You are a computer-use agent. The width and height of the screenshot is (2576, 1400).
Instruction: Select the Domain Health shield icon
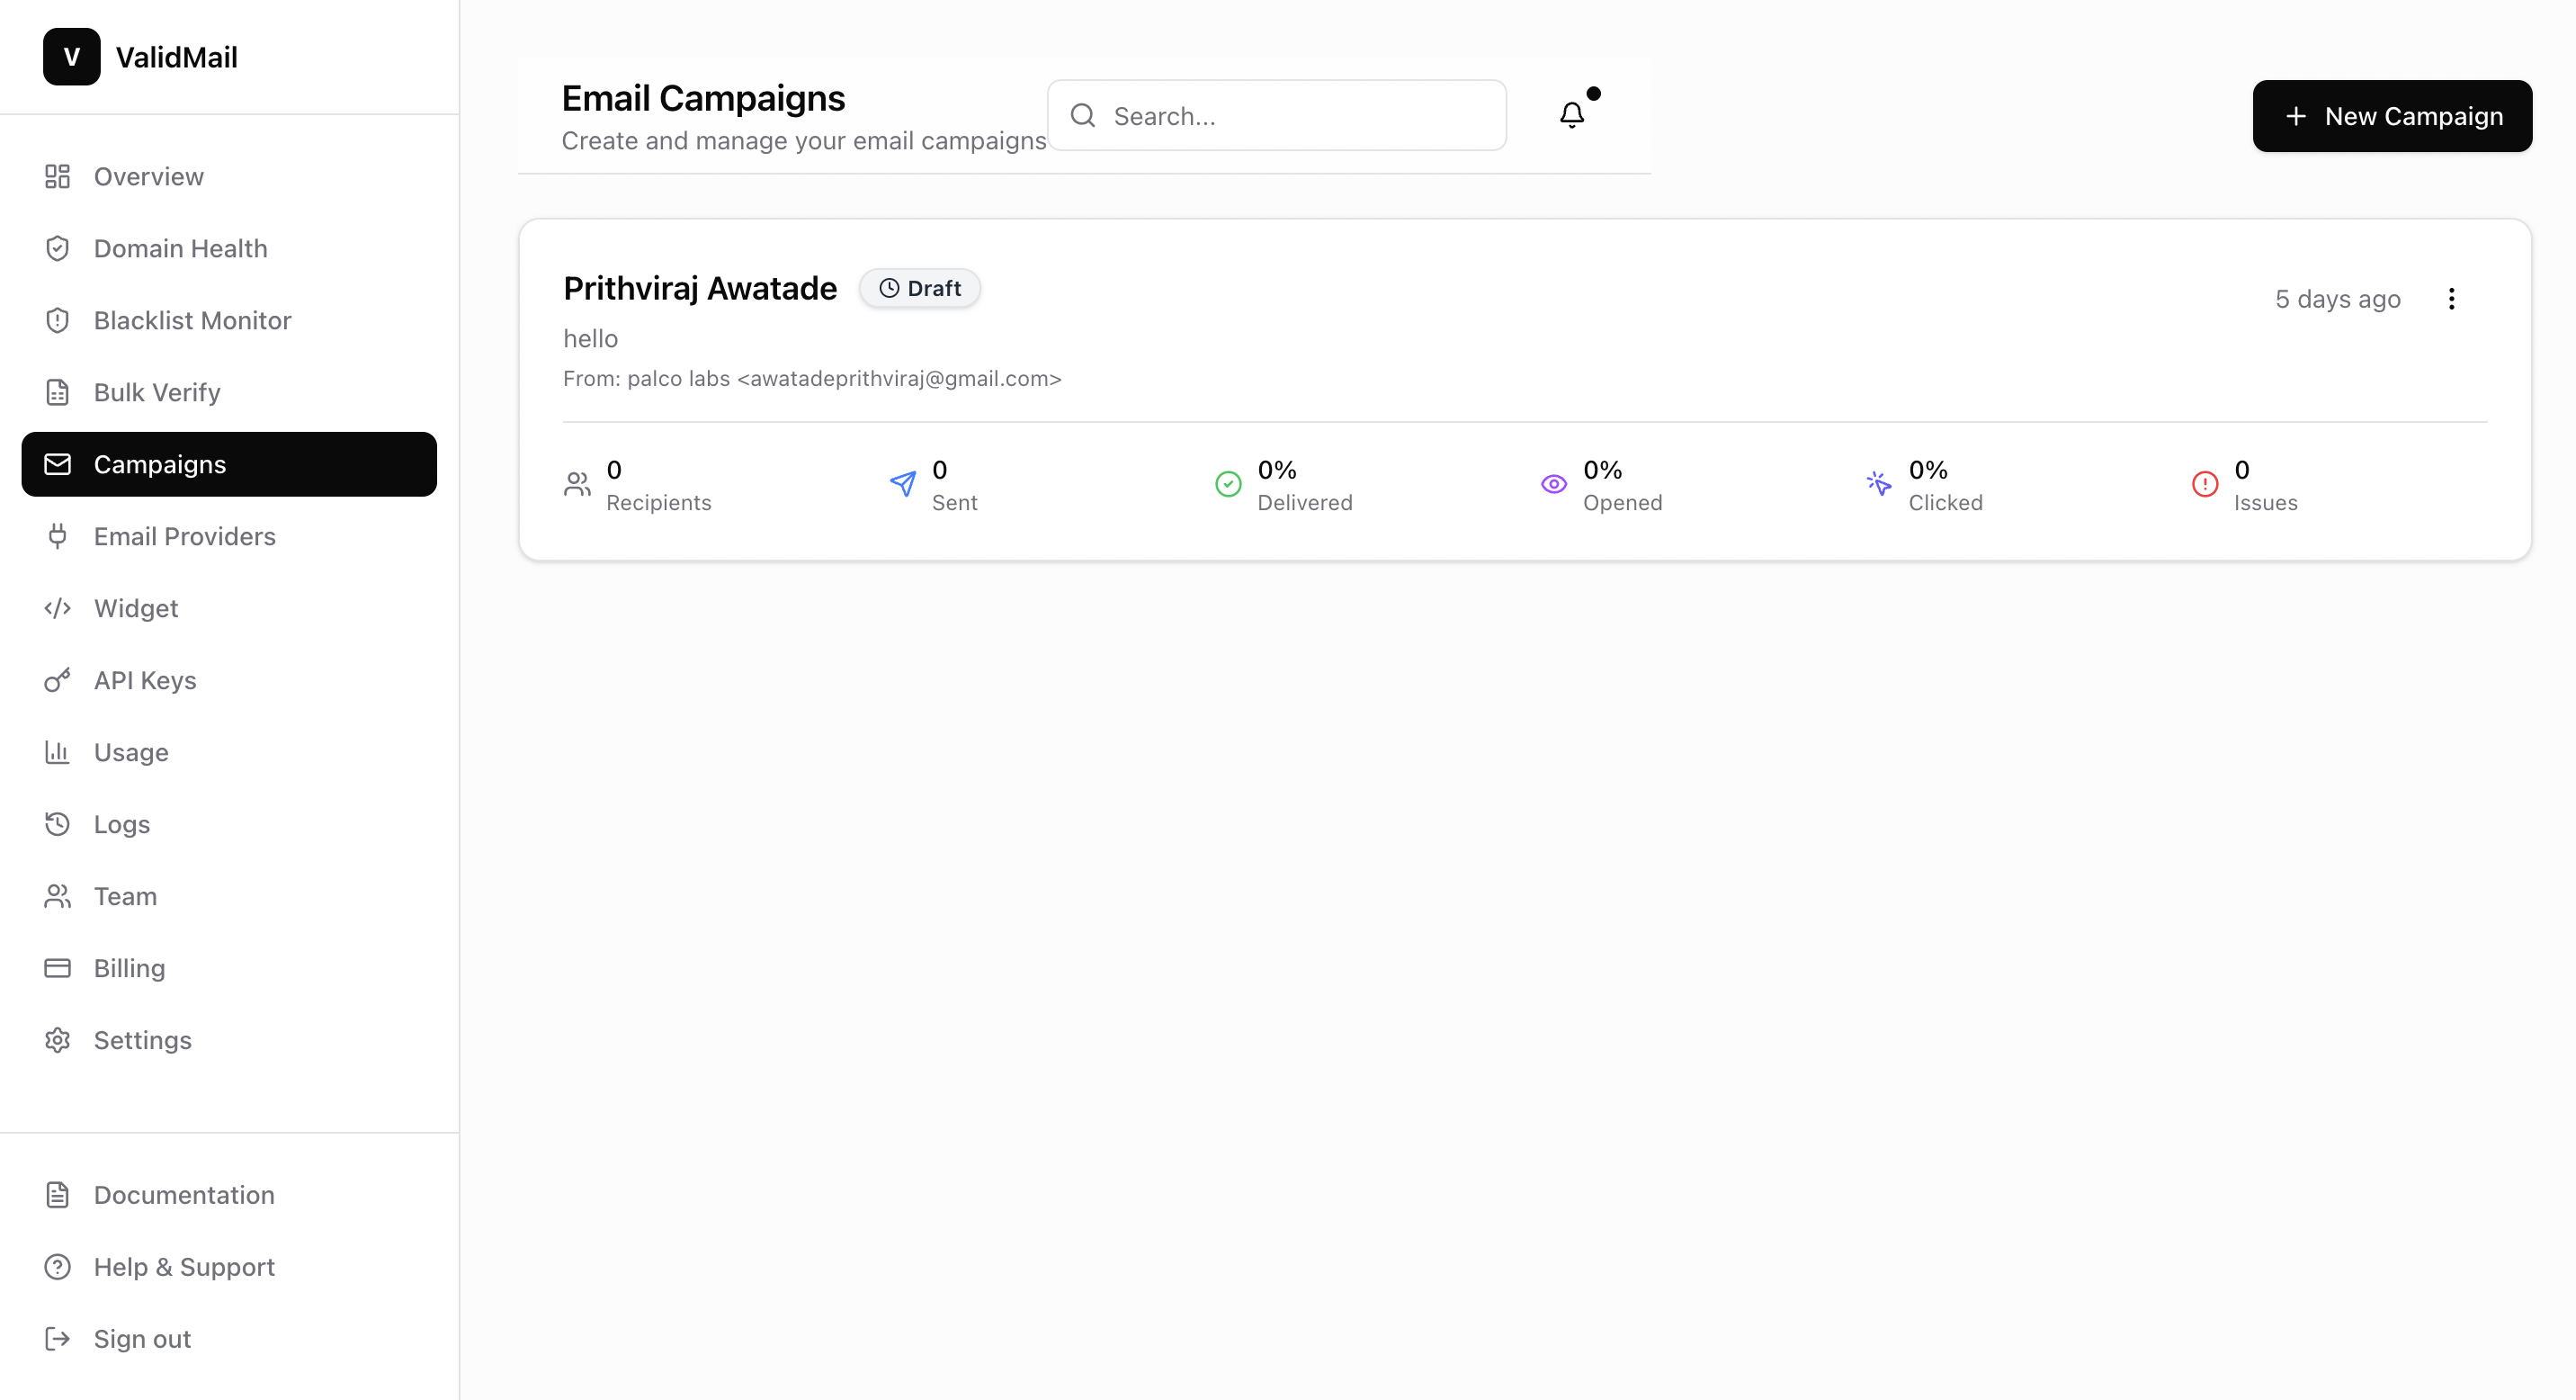[x=57, y=248]
